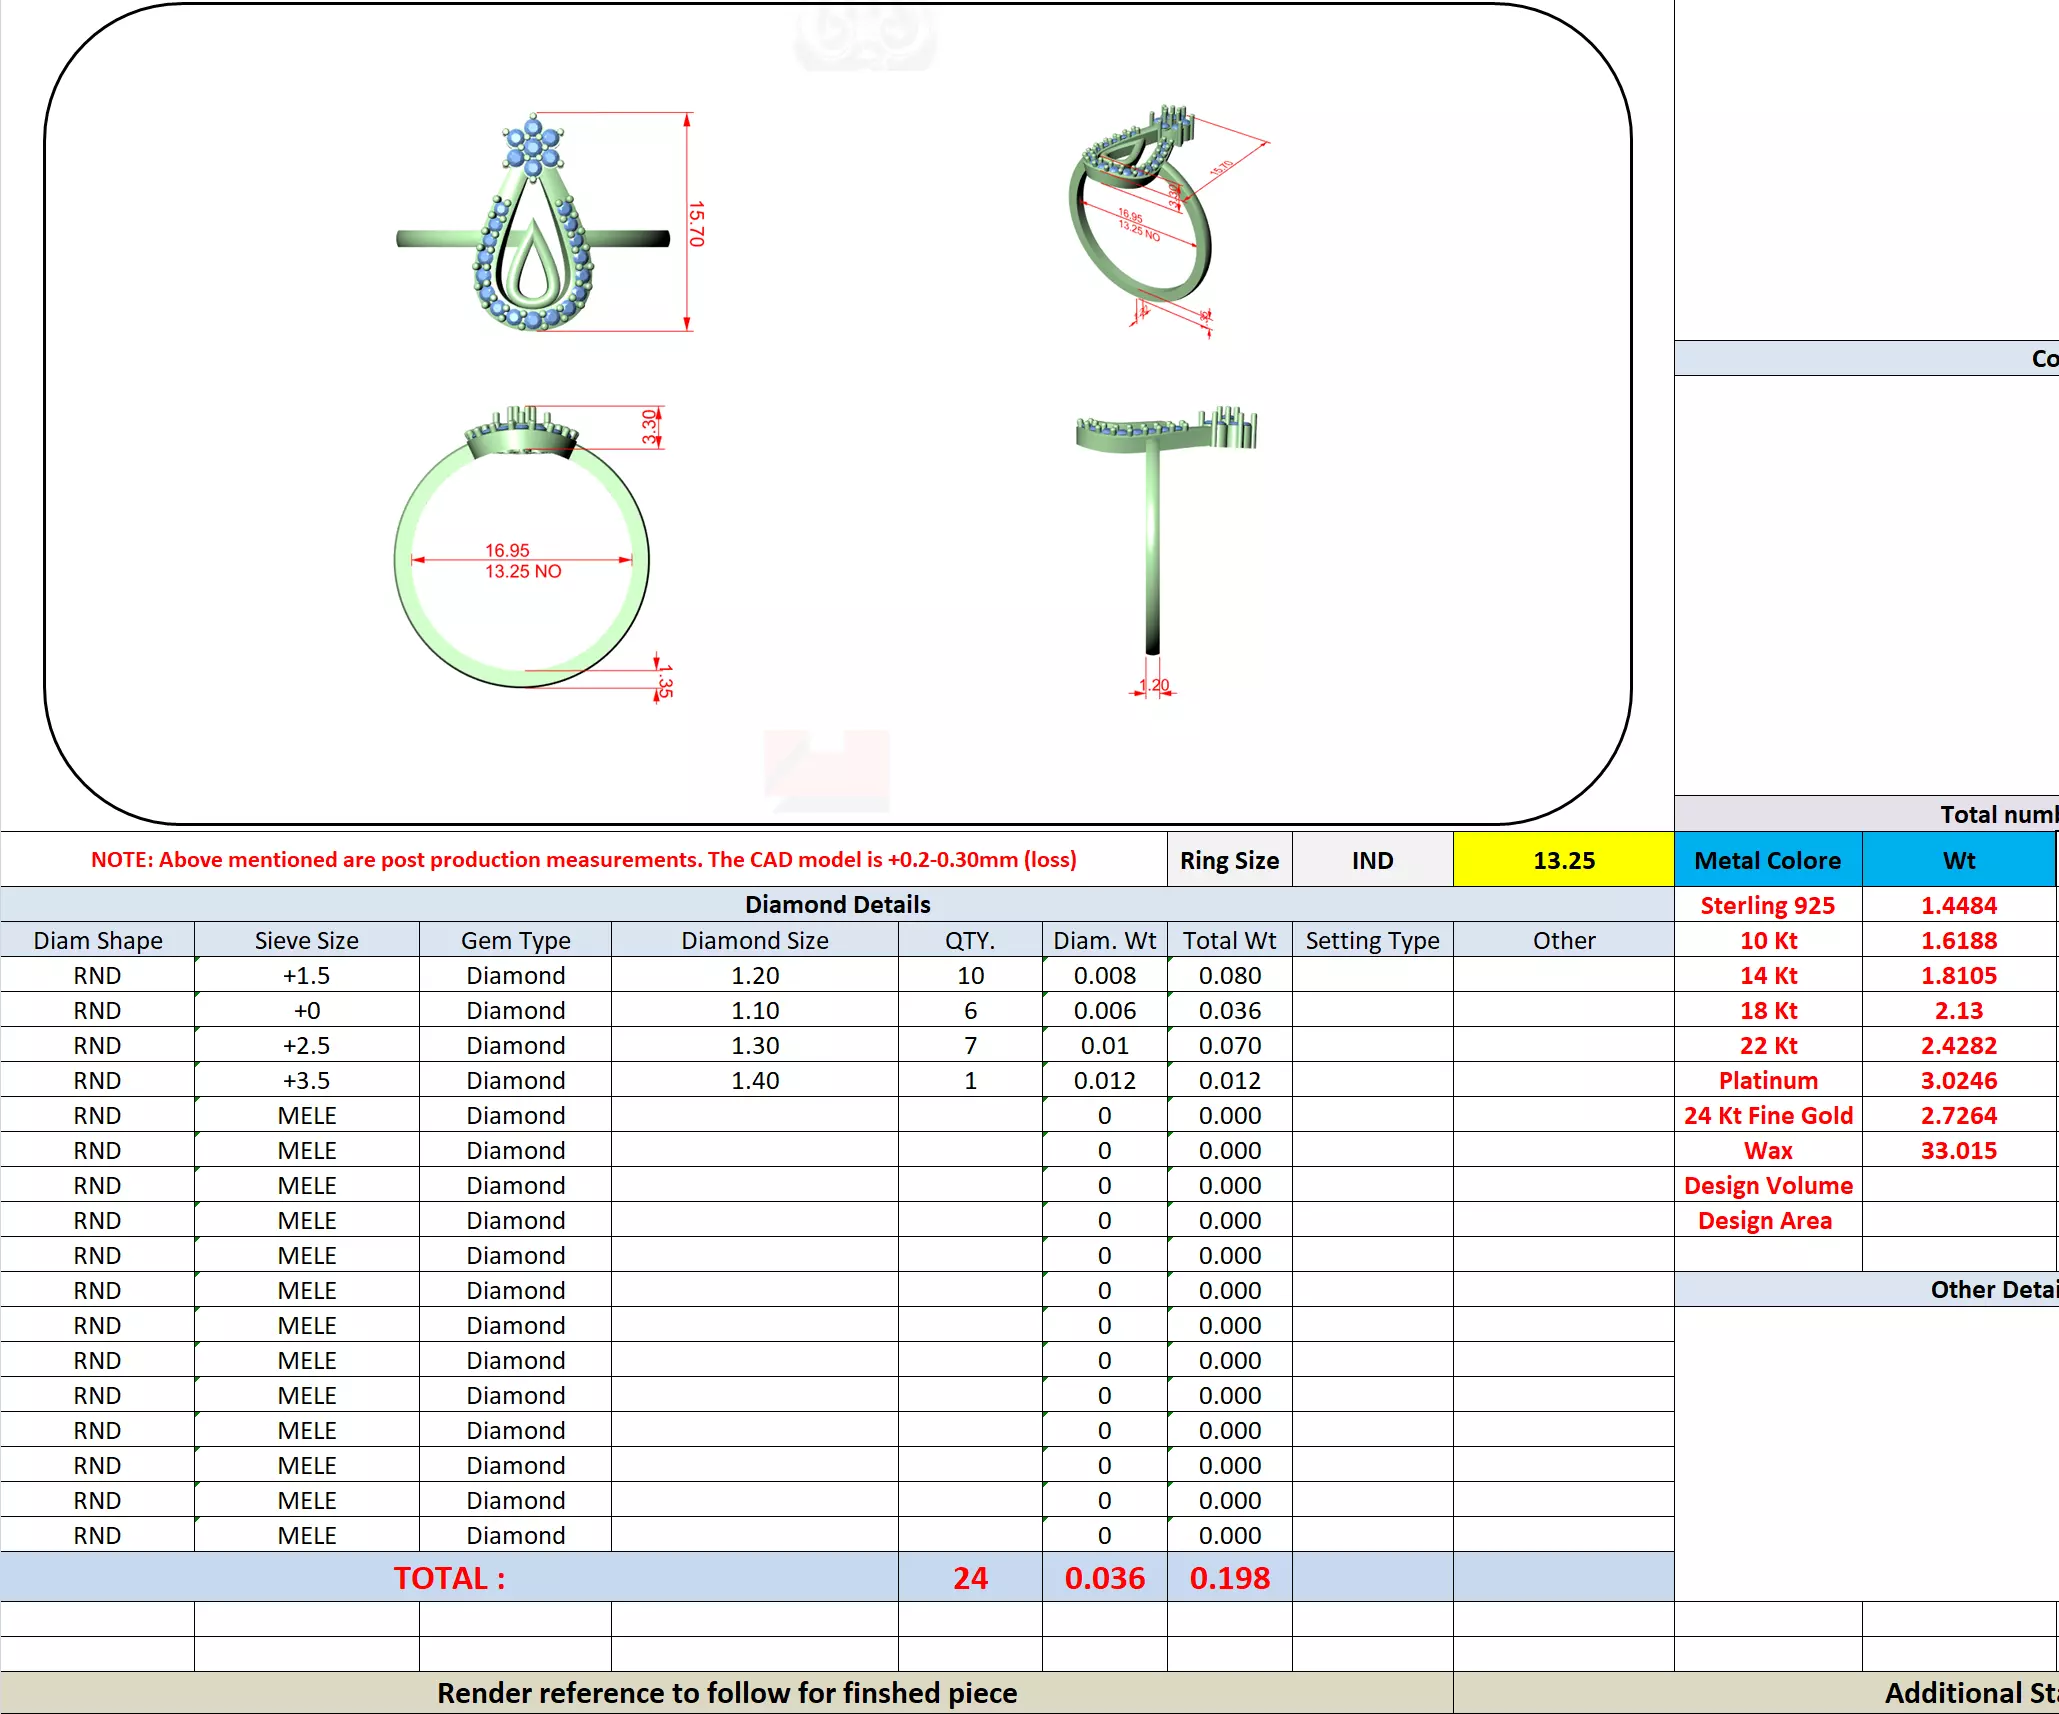Select the Sterling 925 metal row
Viewport: 2059px width, 1714px height.
[1767, 905]
